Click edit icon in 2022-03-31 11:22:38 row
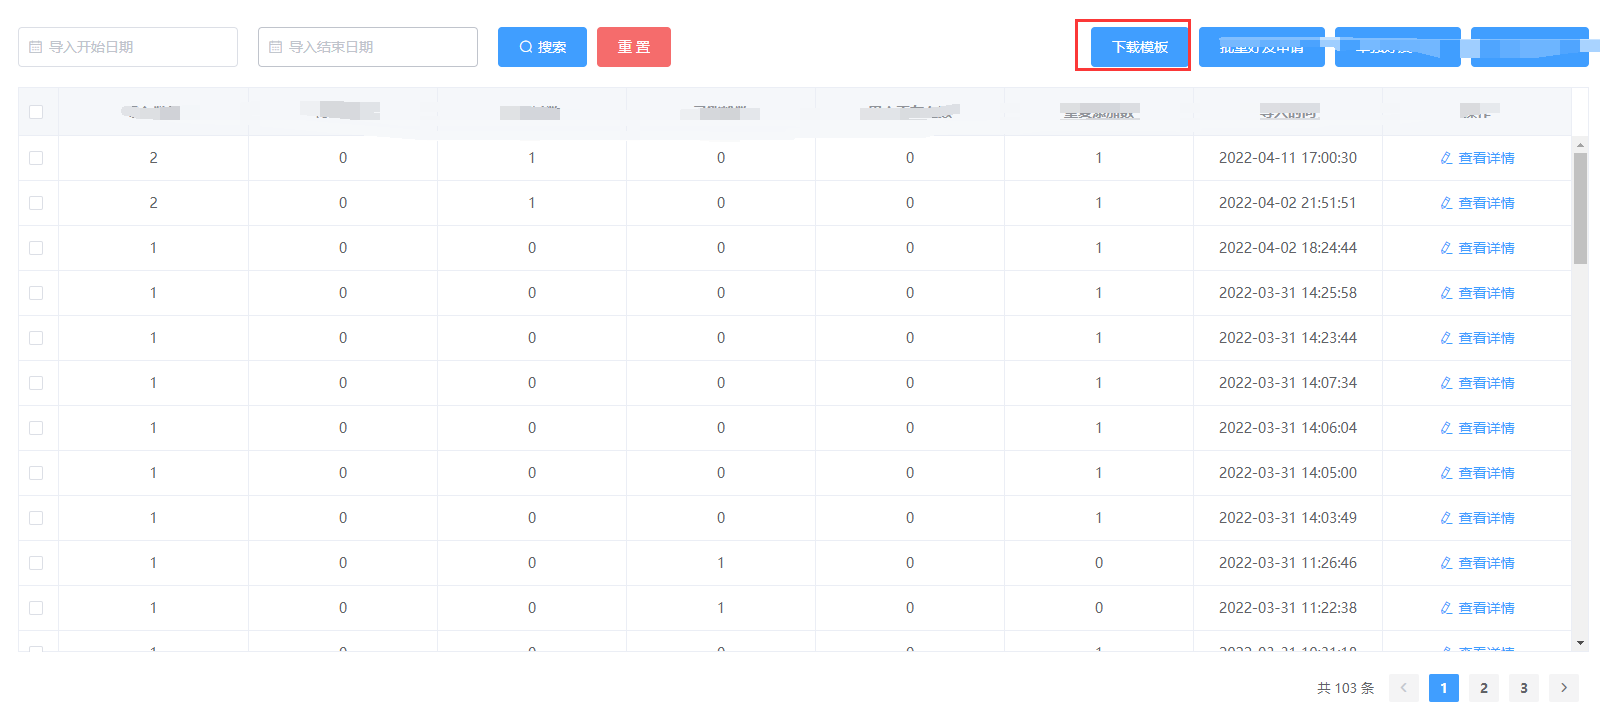 click(1446, 608)
